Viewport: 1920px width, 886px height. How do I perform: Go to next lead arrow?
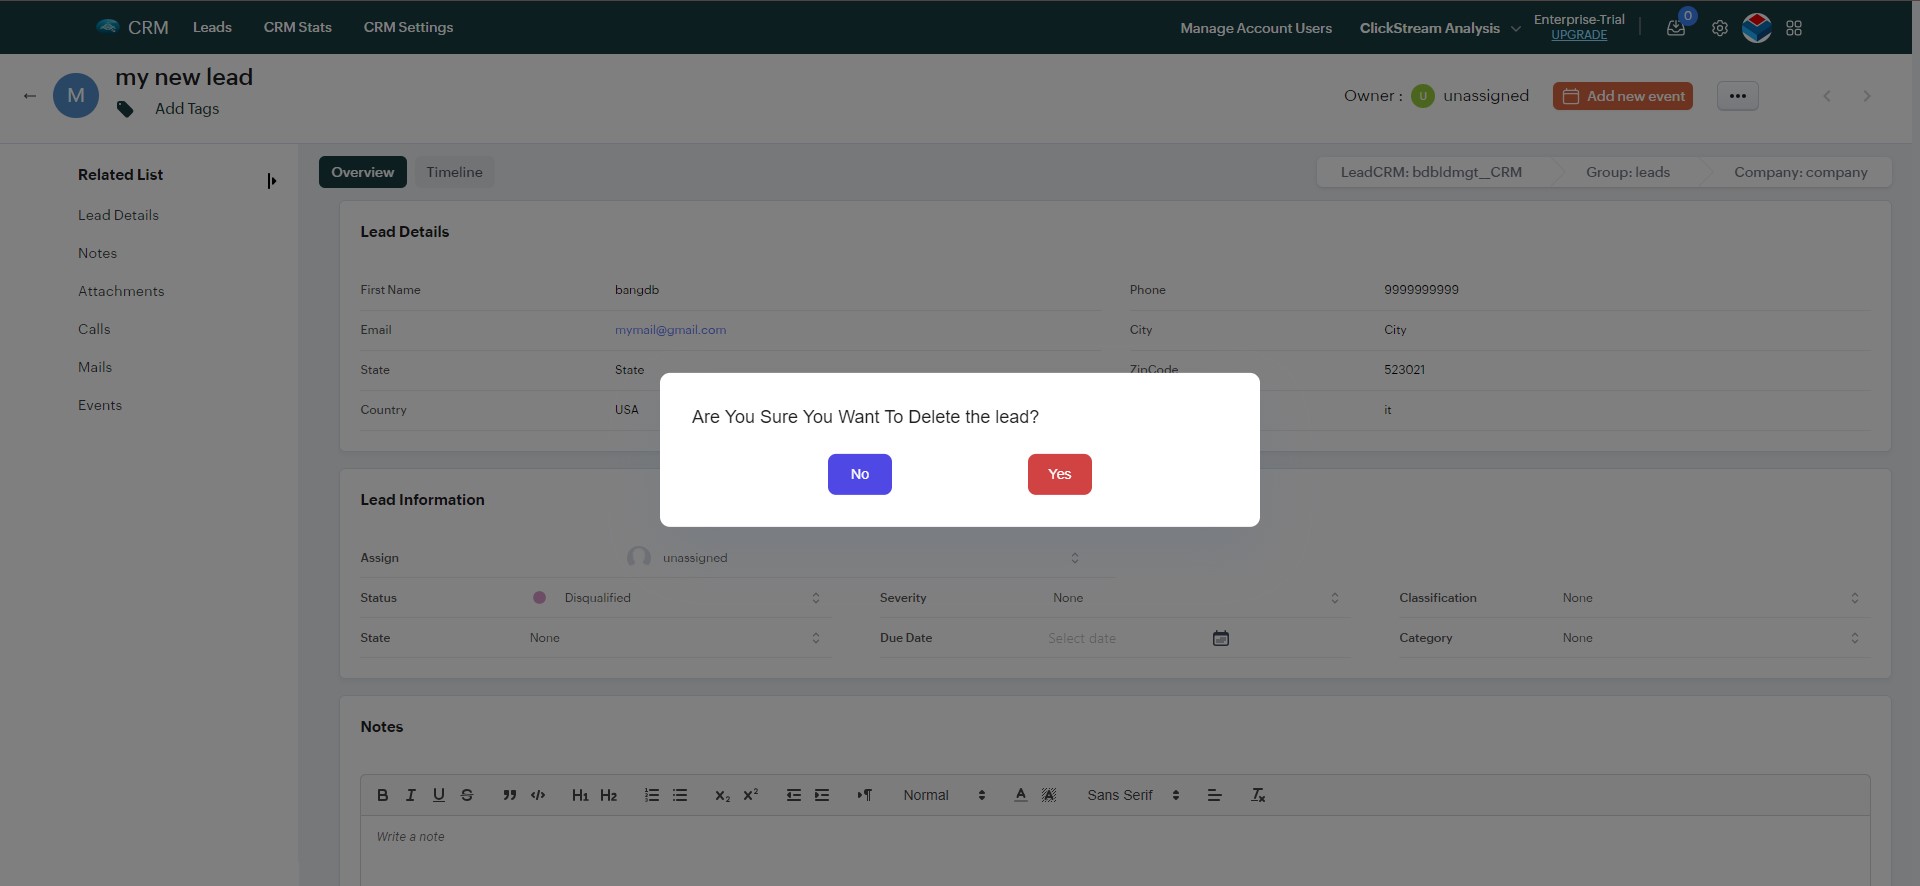pyautogui.click(x=1866, y=96)
